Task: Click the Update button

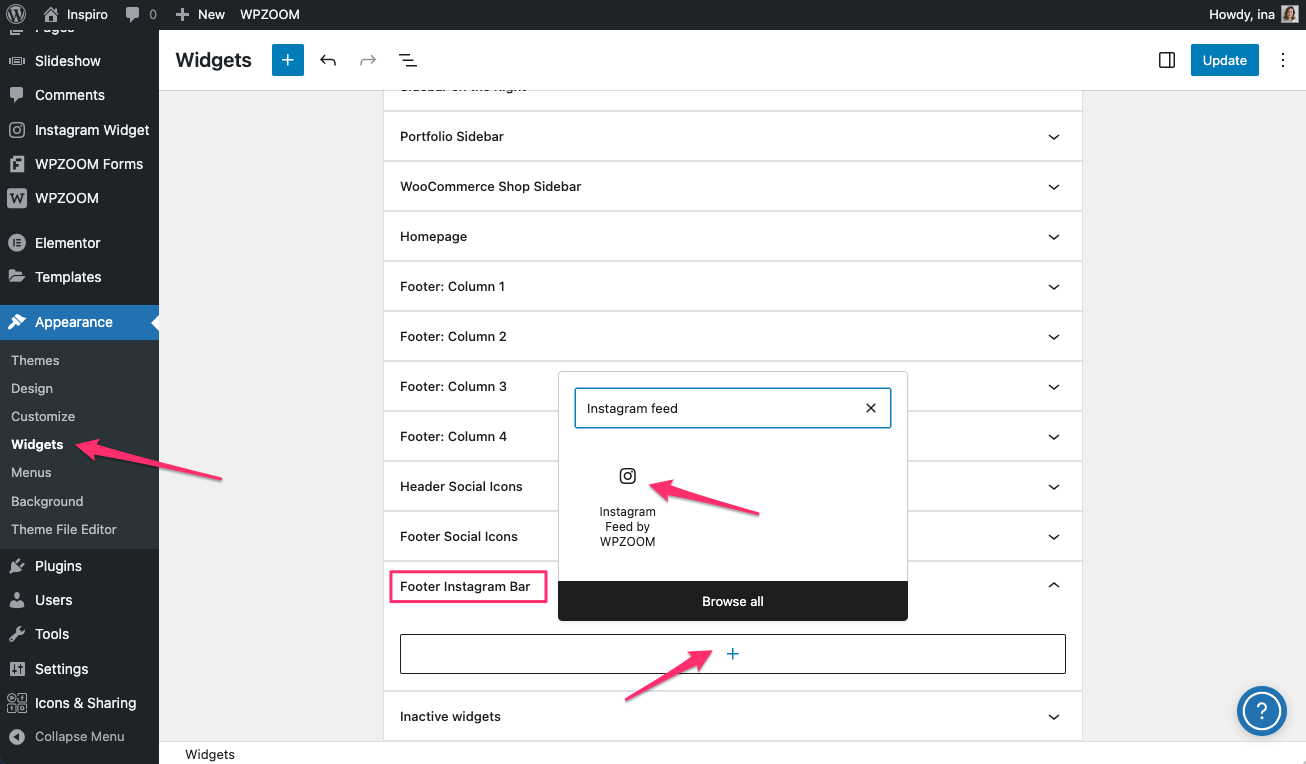Action: tap(1225, 60)
